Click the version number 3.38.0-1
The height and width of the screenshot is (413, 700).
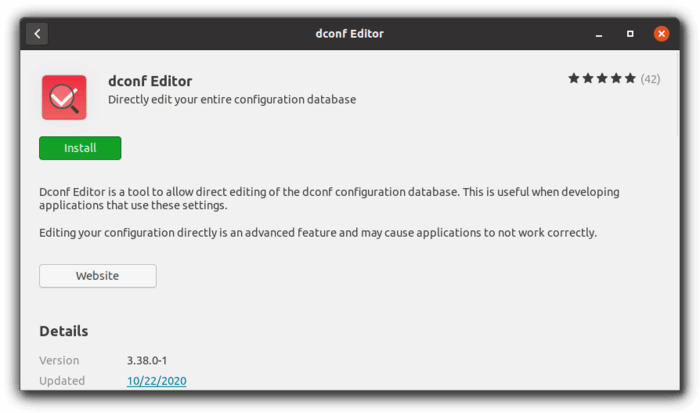[x=147, y=361]
